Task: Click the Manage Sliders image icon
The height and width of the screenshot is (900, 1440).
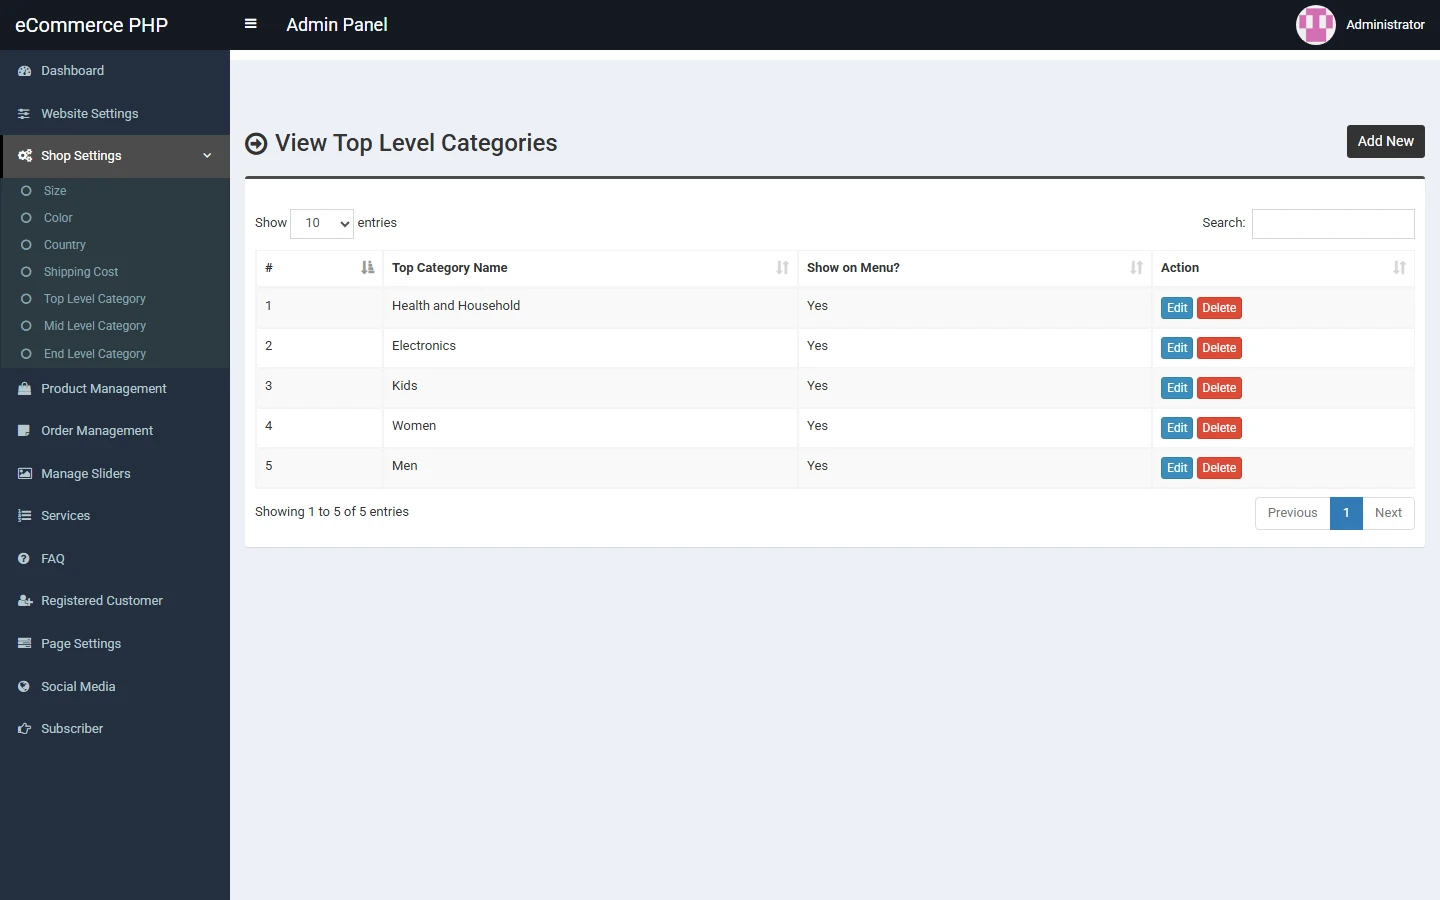Action: coord(25,474)
